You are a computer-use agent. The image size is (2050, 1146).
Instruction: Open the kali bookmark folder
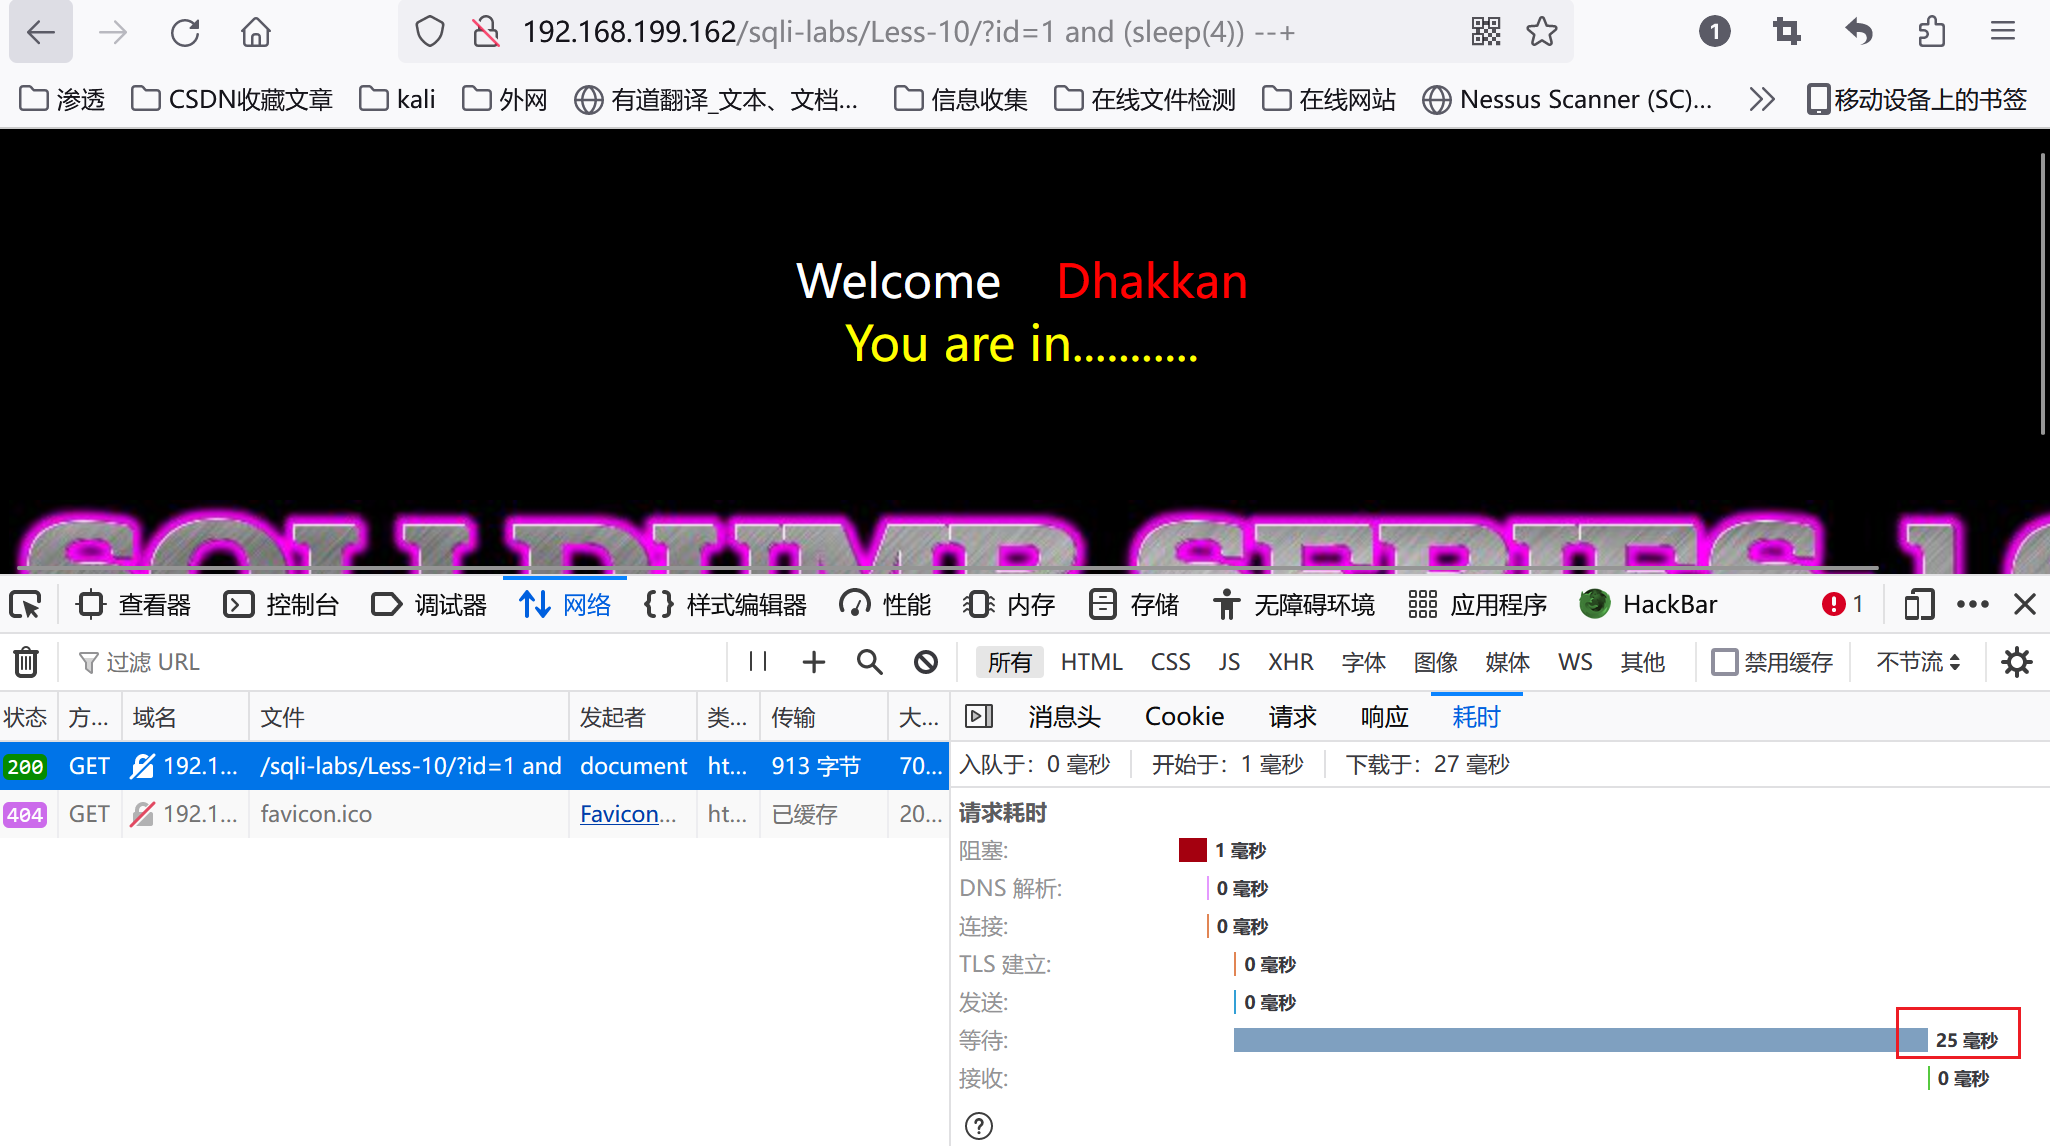398,99
